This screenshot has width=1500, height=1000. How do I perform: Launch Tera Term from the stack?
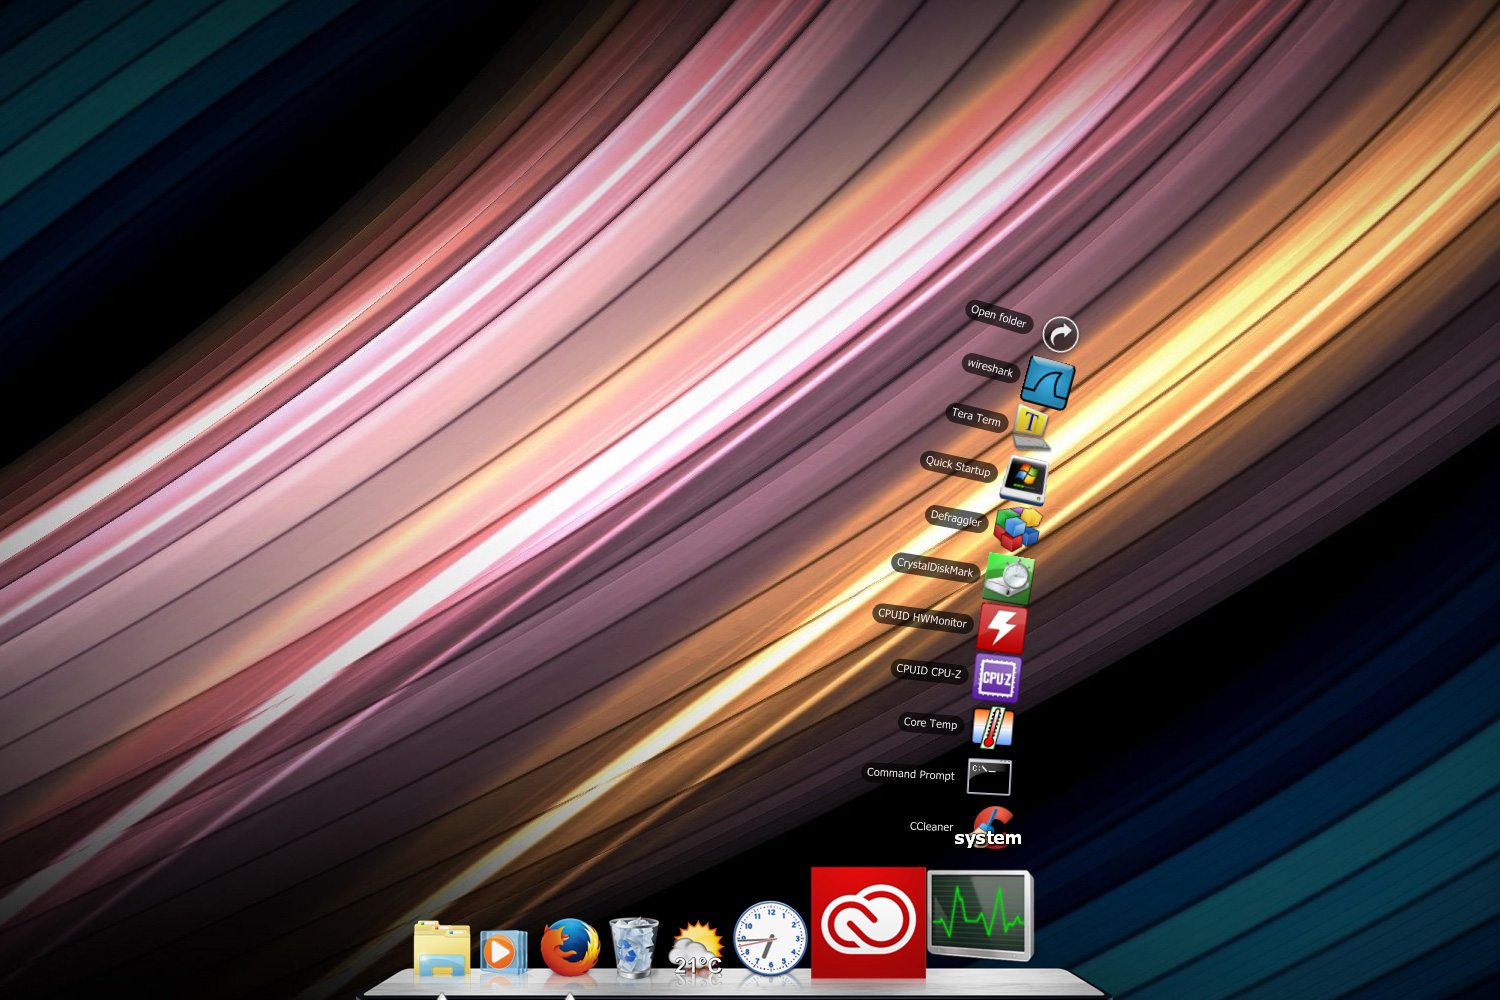(1031, 427)
